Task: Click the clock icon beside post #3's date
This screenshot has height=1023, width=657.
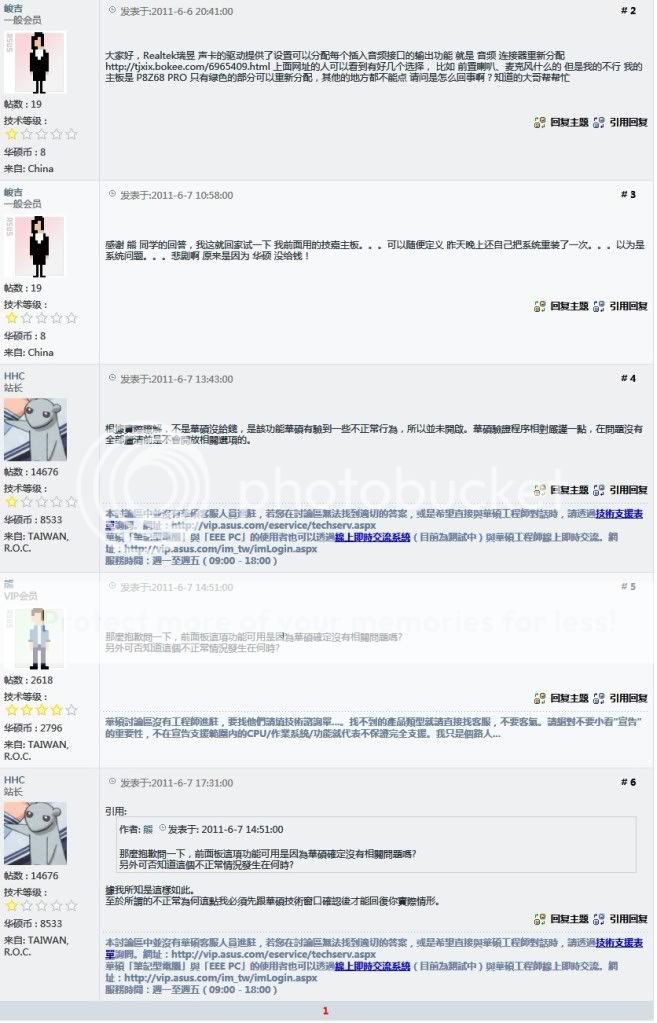Action: click(x=112, y=194)
